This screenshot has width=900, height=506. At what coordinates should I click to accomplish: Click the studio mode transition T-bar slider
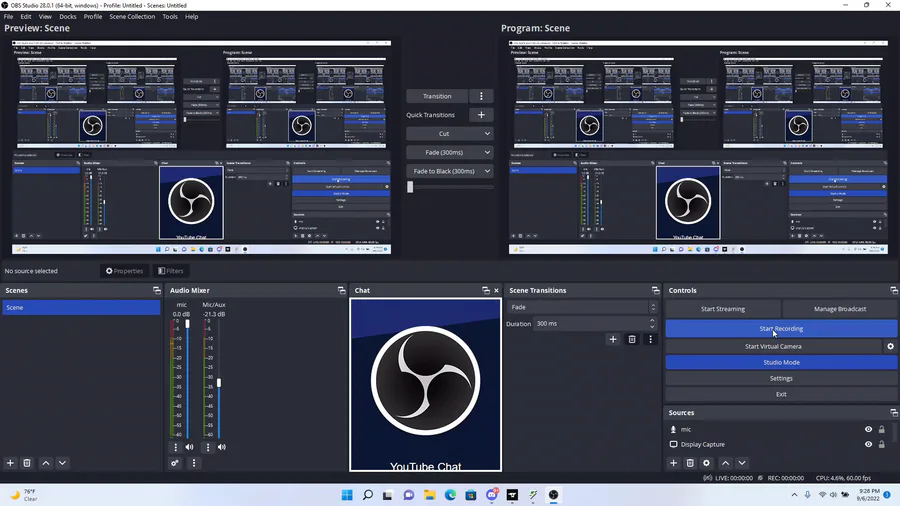[x=410, y=186]
